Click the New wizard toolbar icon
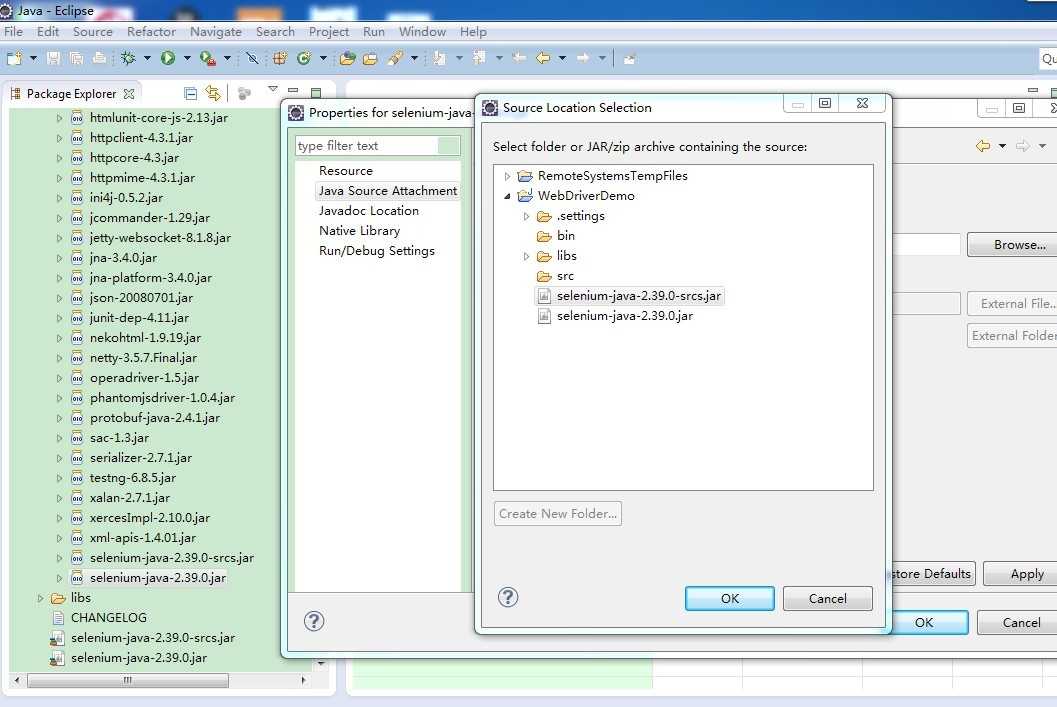 pyautogui.click(x=14, y=59)
